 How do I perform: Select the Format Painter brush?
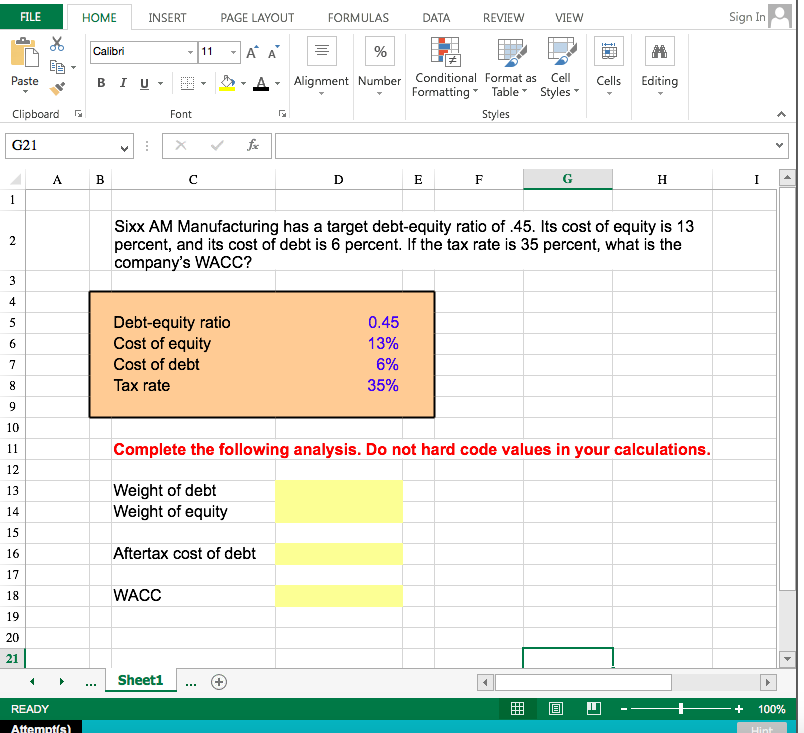pyautogui.click(x=57, y=89)
